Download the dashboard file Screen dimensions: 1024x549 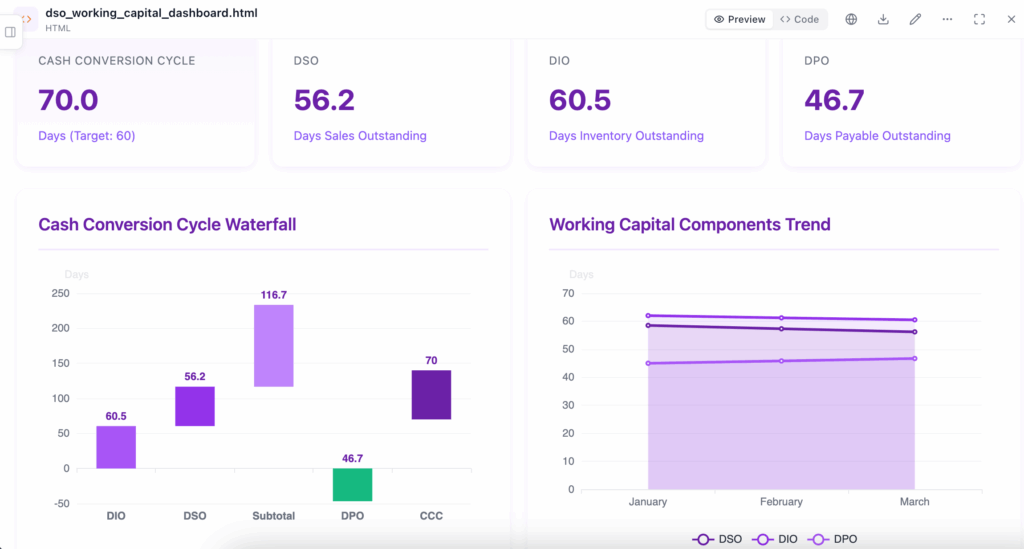click(x=883, y=20)
